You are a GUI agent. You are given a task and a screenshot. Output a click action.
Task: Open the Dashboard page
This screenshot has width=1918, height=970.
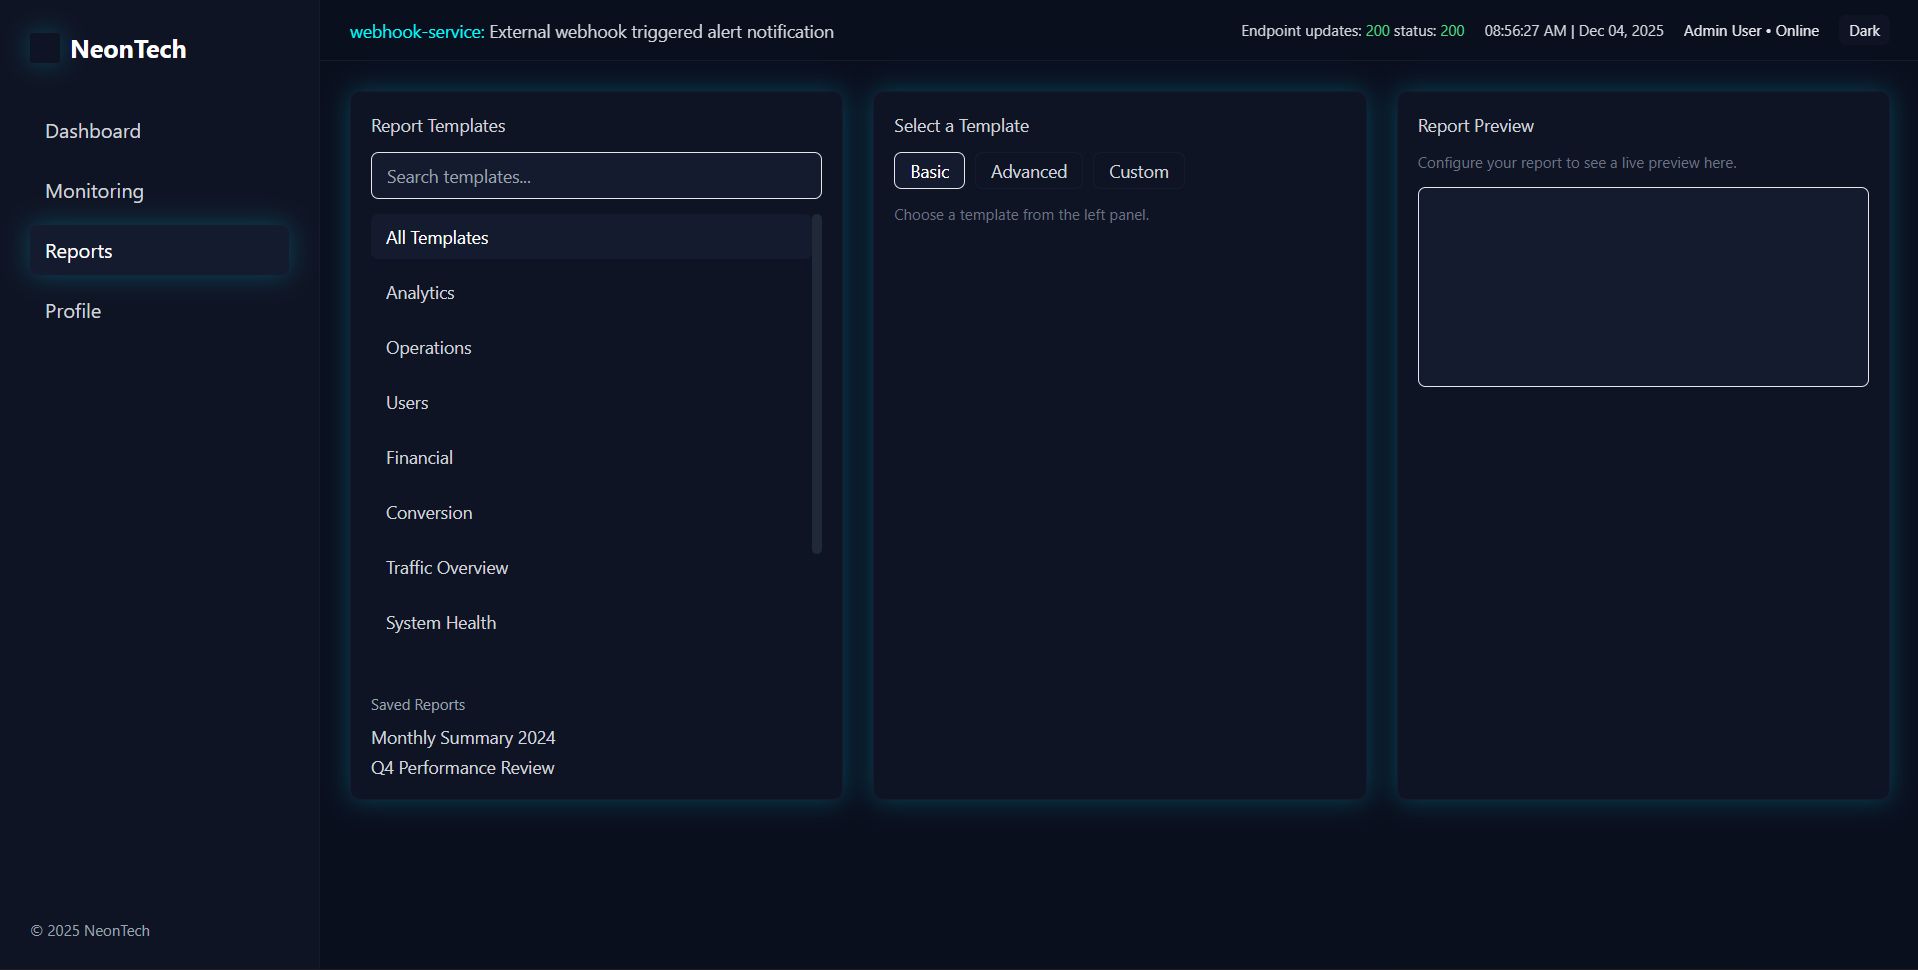pos(159,131)
